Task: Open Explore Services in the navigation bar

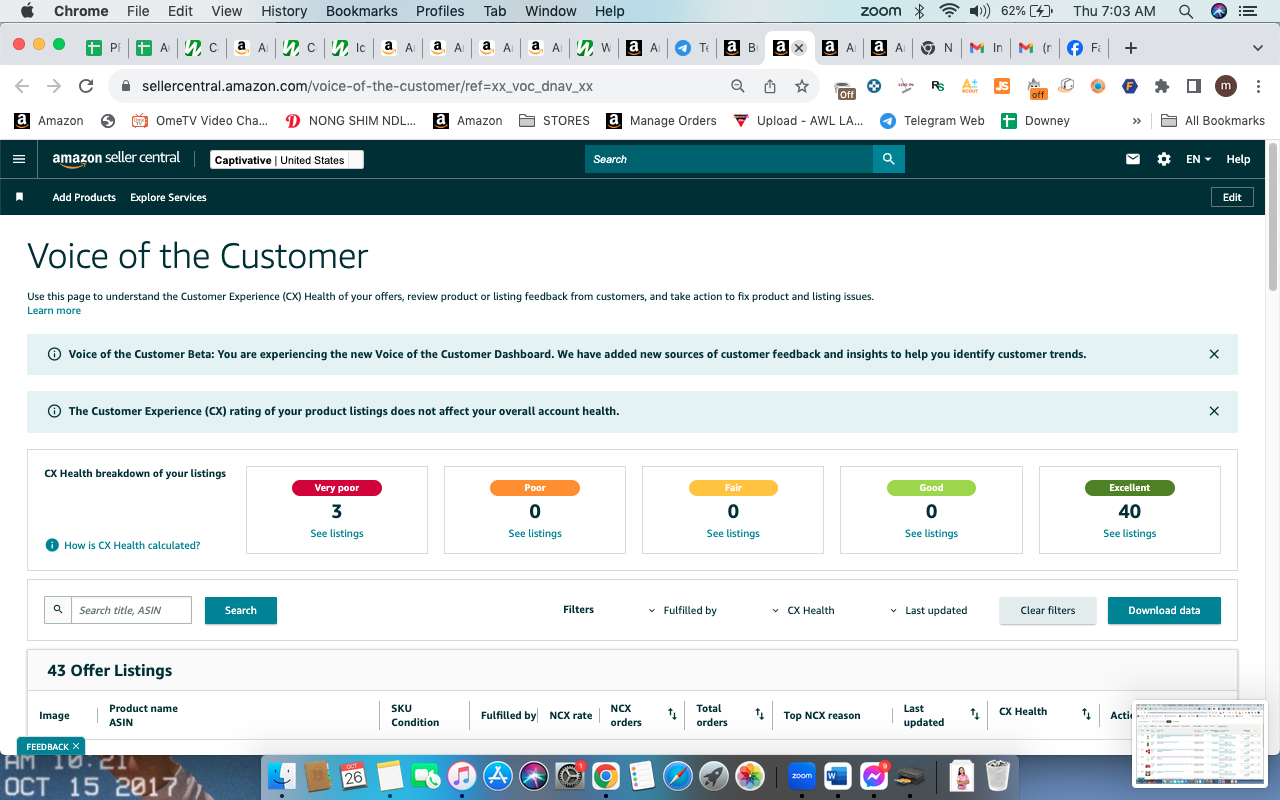Action: [x=168, y=197]
